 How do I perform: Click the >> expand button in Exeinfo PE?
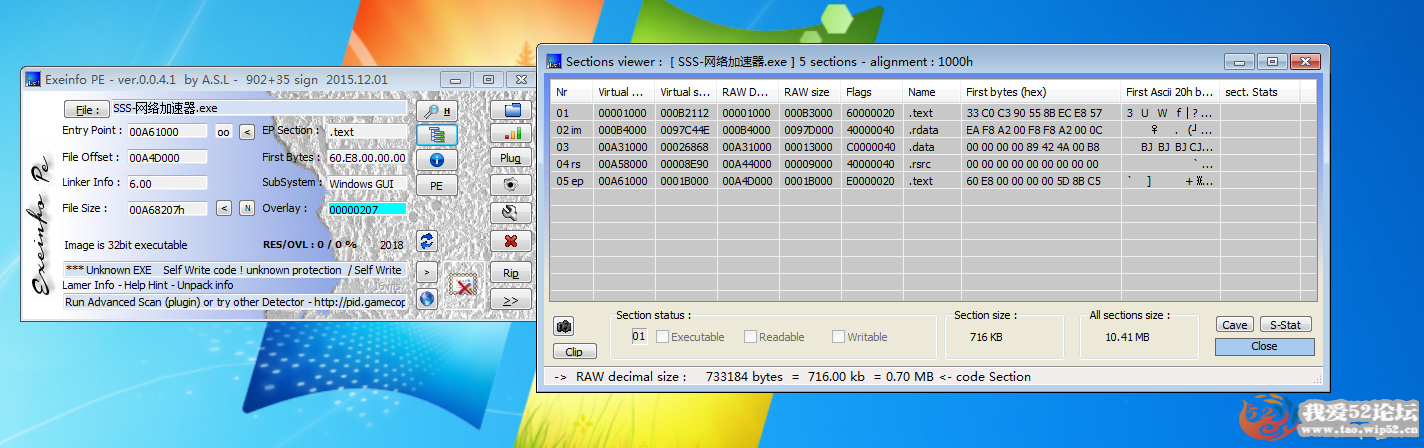pyautogui.click(x=511, y=300)
